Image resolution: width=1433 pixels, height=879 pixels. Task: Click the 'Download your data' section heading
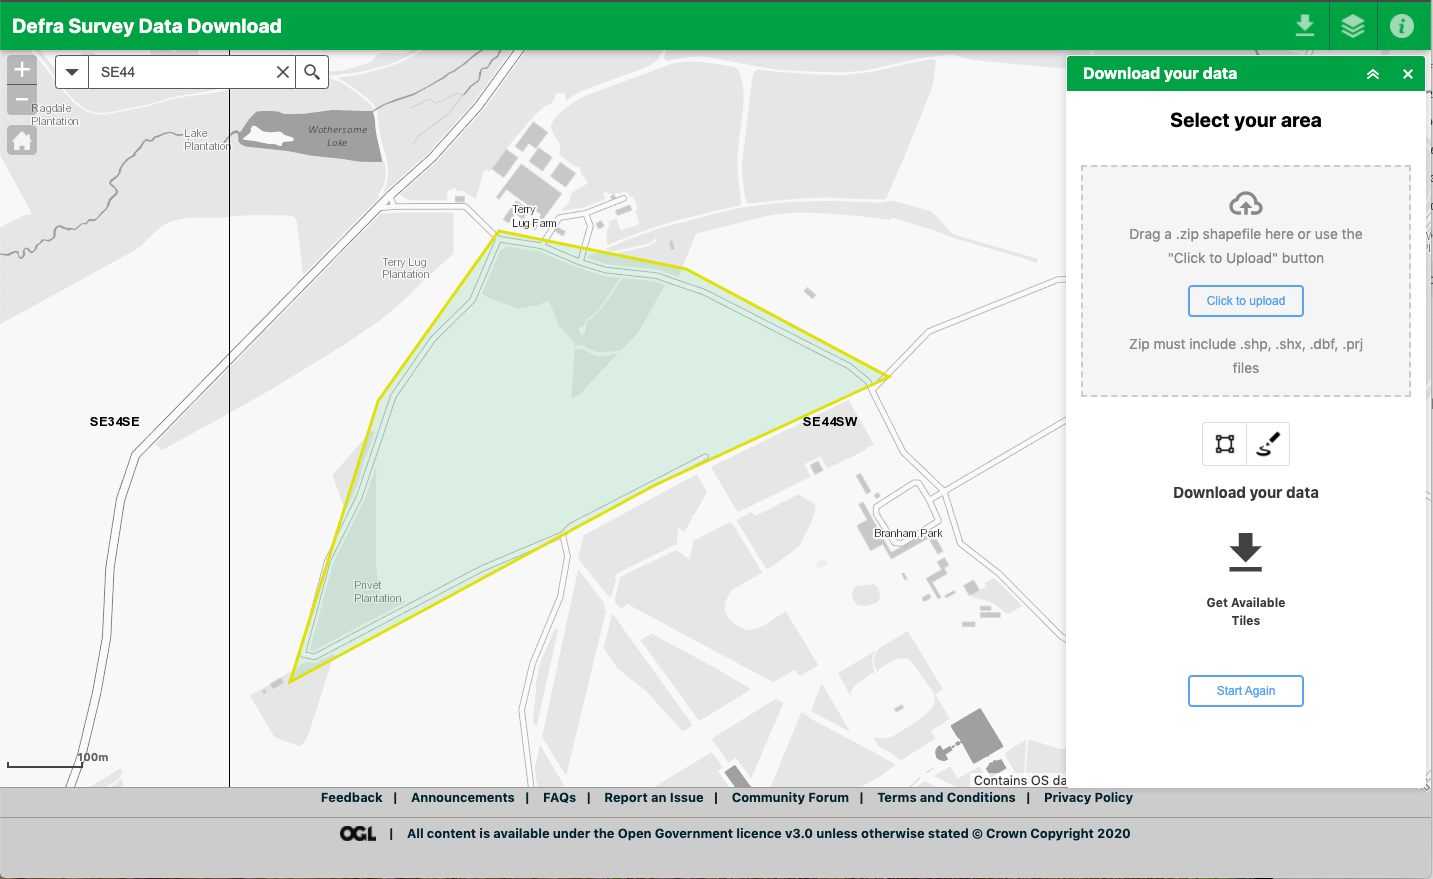pos(1246,493)
